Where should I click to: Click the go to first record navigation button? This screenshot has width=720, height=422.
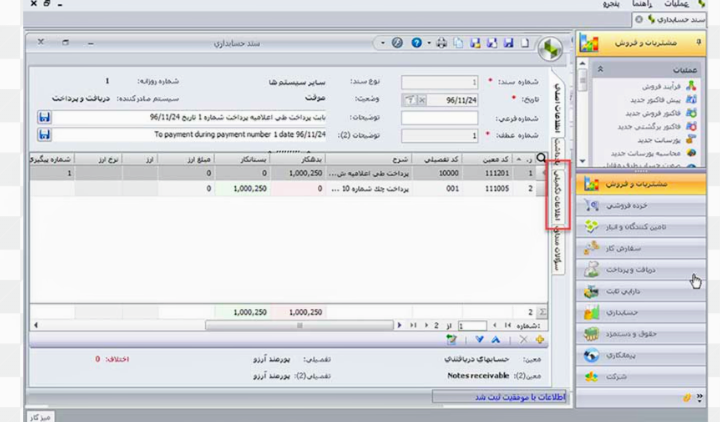click(508, 326)
